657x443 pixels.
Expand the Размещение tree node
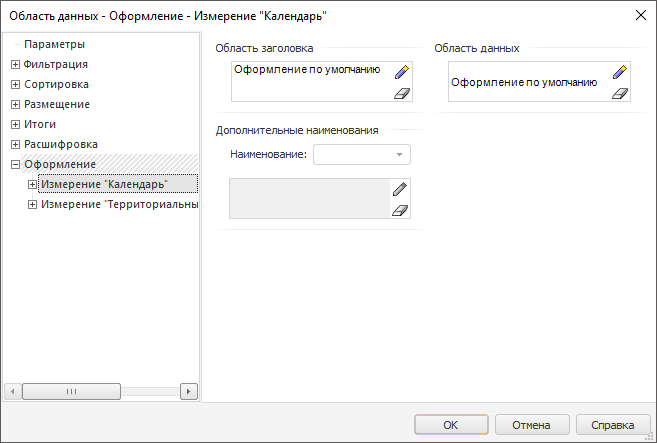pyautogui.click(x=15, y=104)
